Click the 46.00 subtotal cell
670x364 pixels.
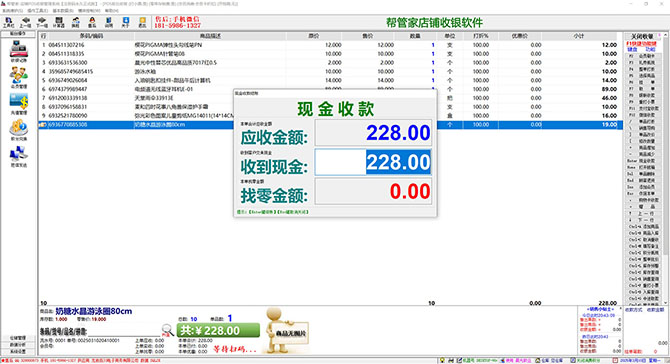(x=609, y=98)
